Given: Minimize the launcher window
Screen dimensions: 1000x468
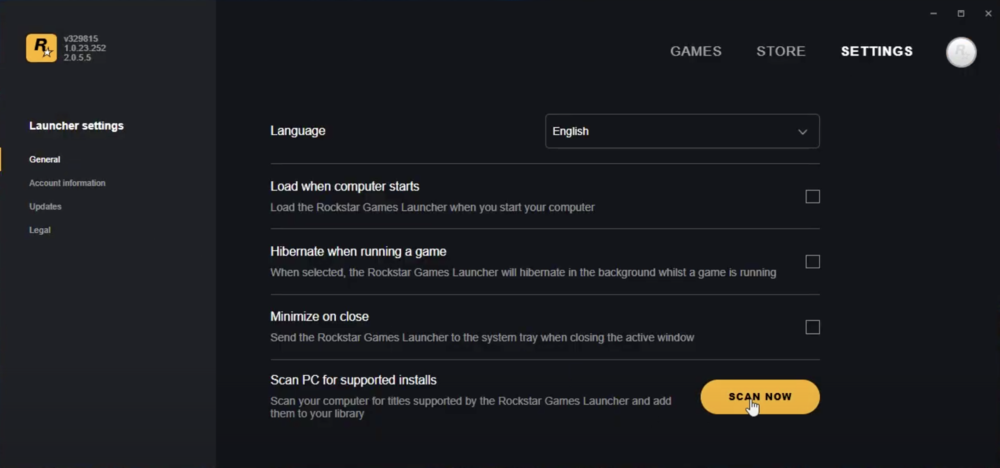Looking at the screenshot, I should (934, 13).
